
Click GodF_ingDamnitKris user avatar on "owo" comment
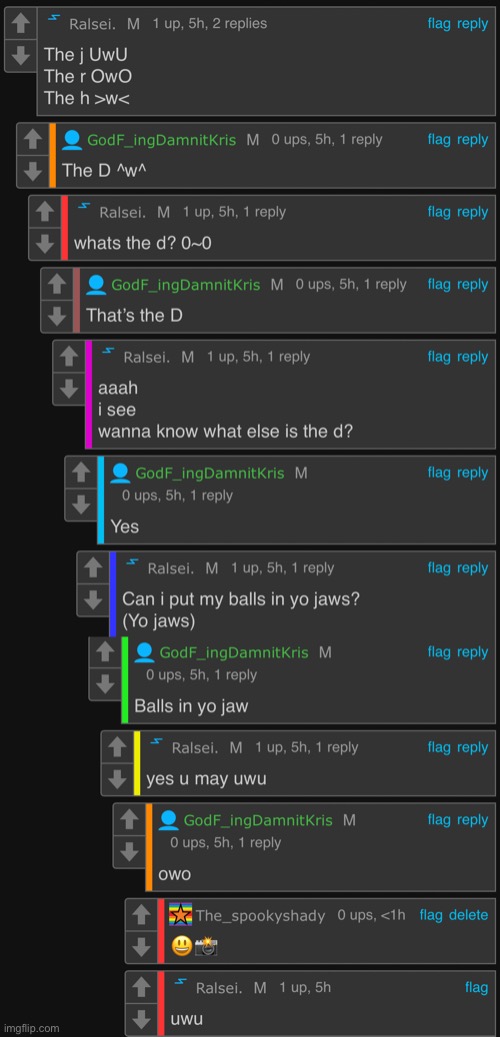(x=169, y=821)
